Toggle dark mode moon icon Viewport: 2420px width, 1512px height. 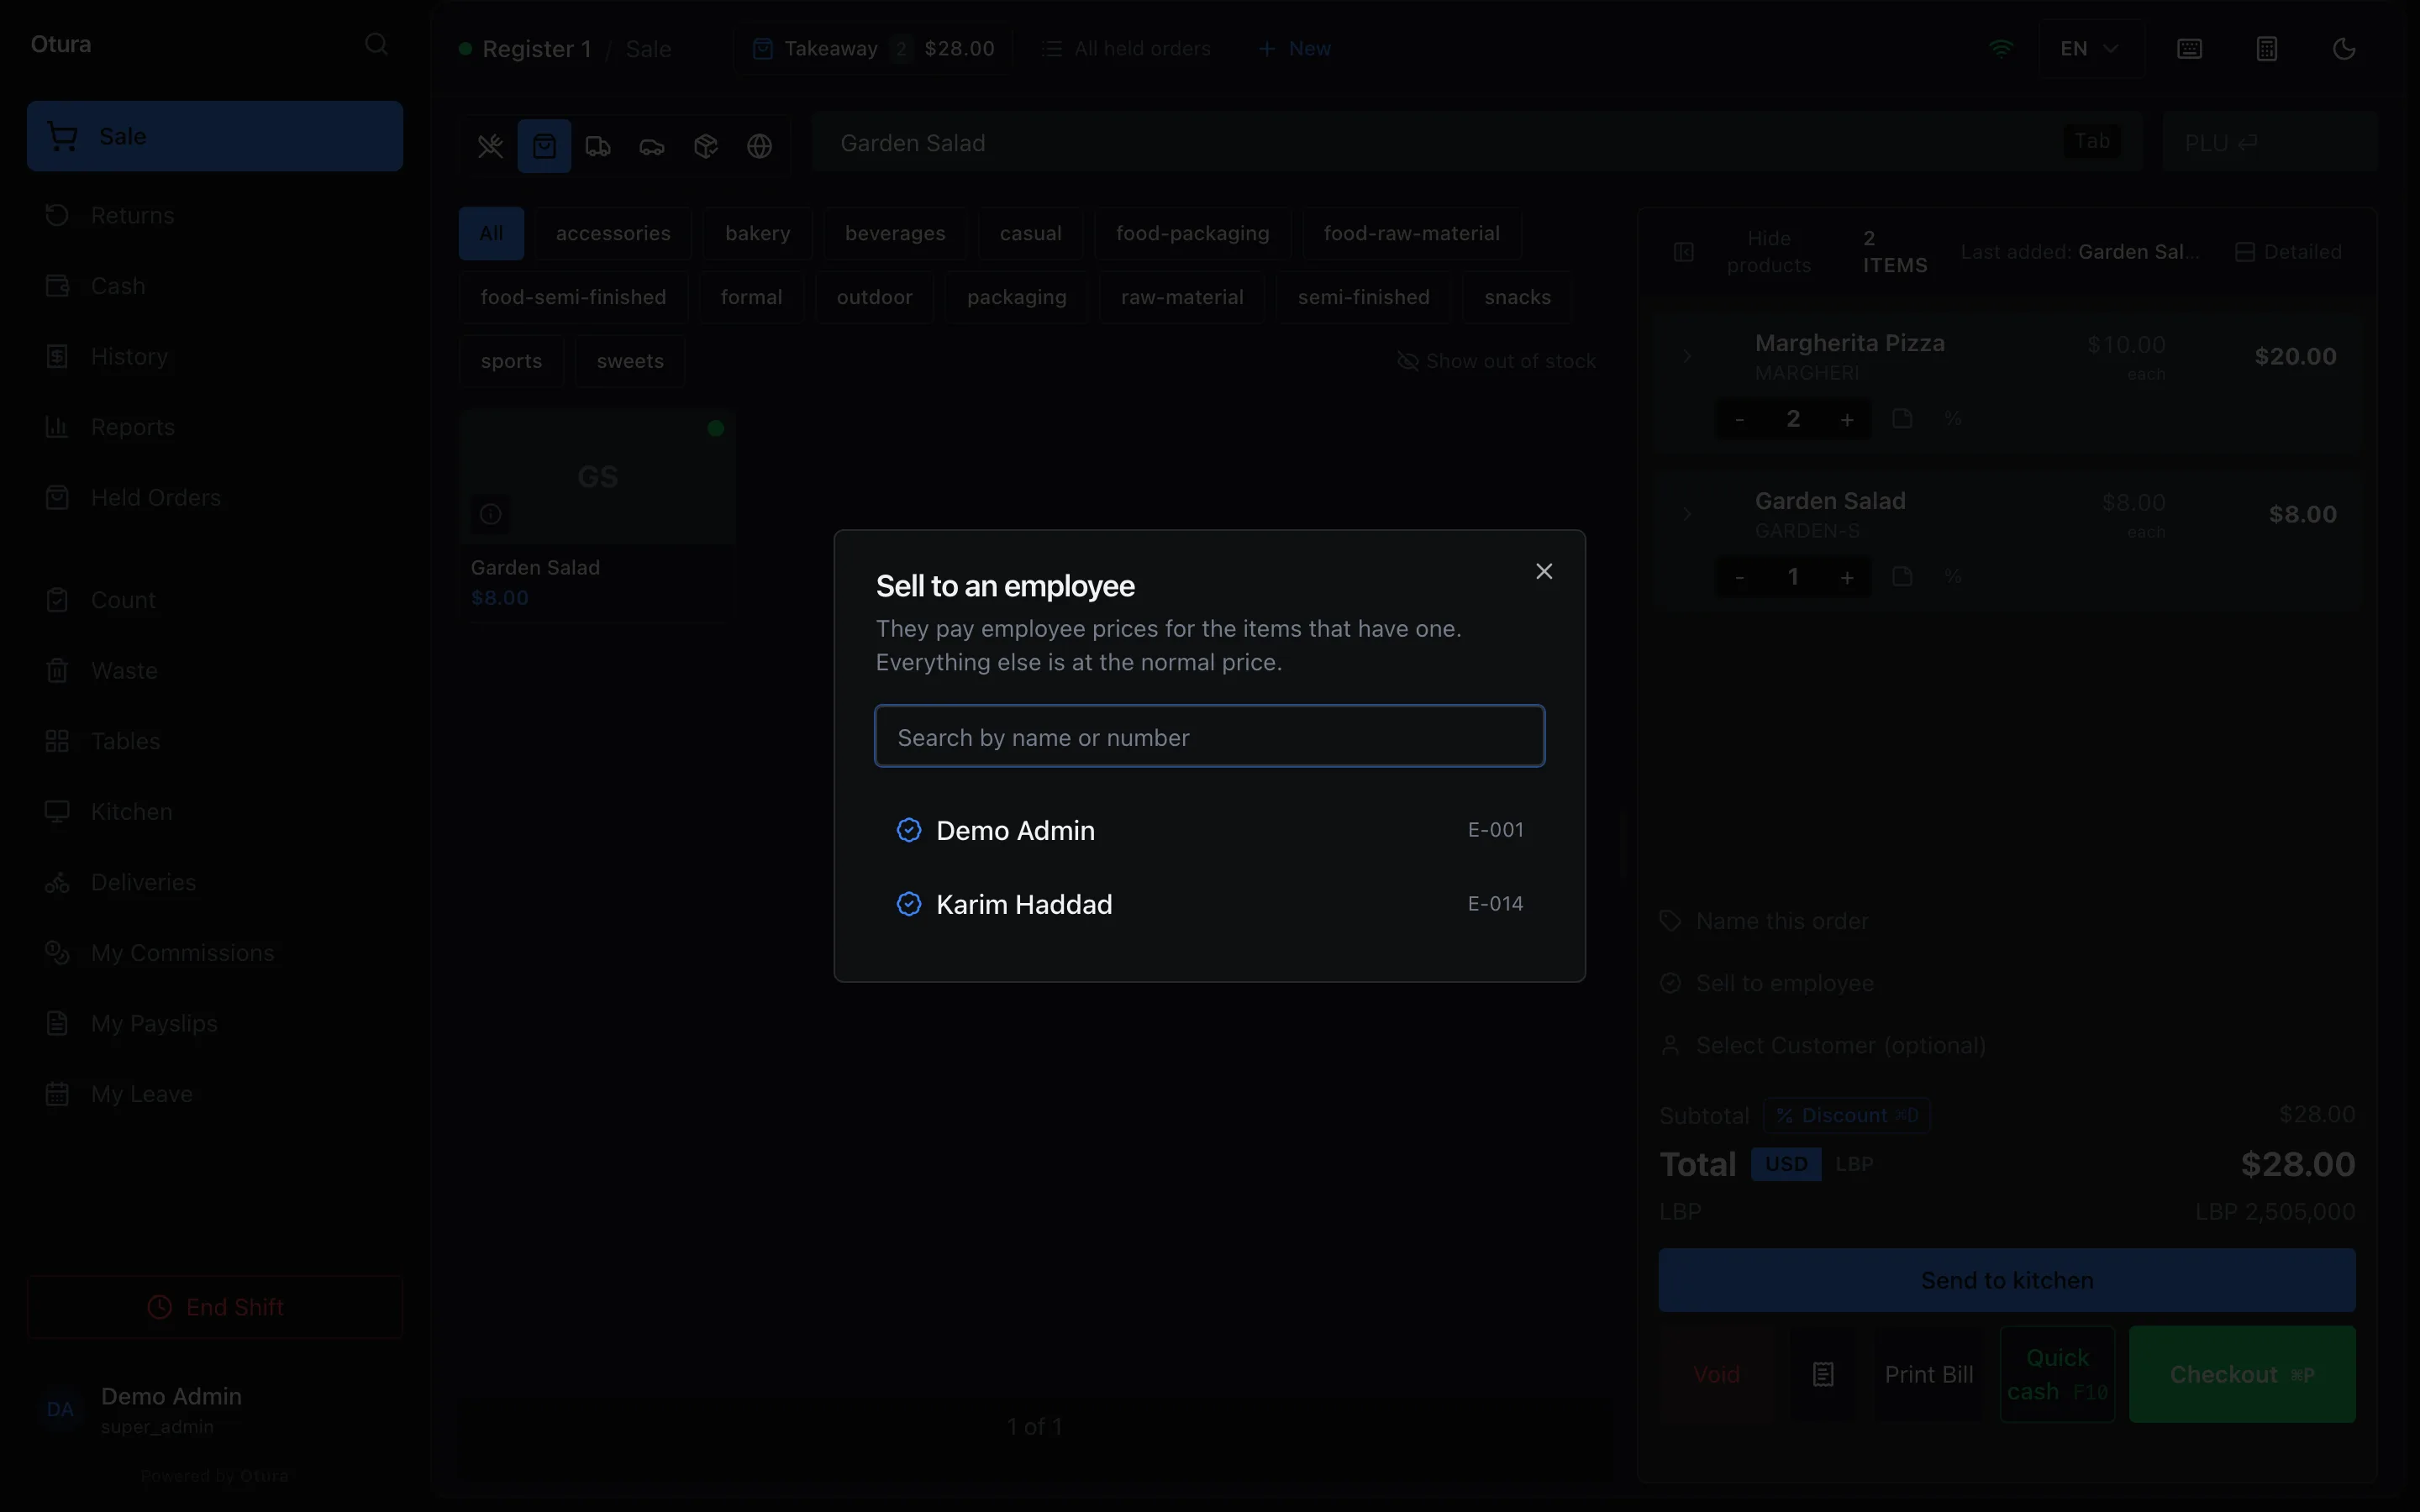point(2344,49)
